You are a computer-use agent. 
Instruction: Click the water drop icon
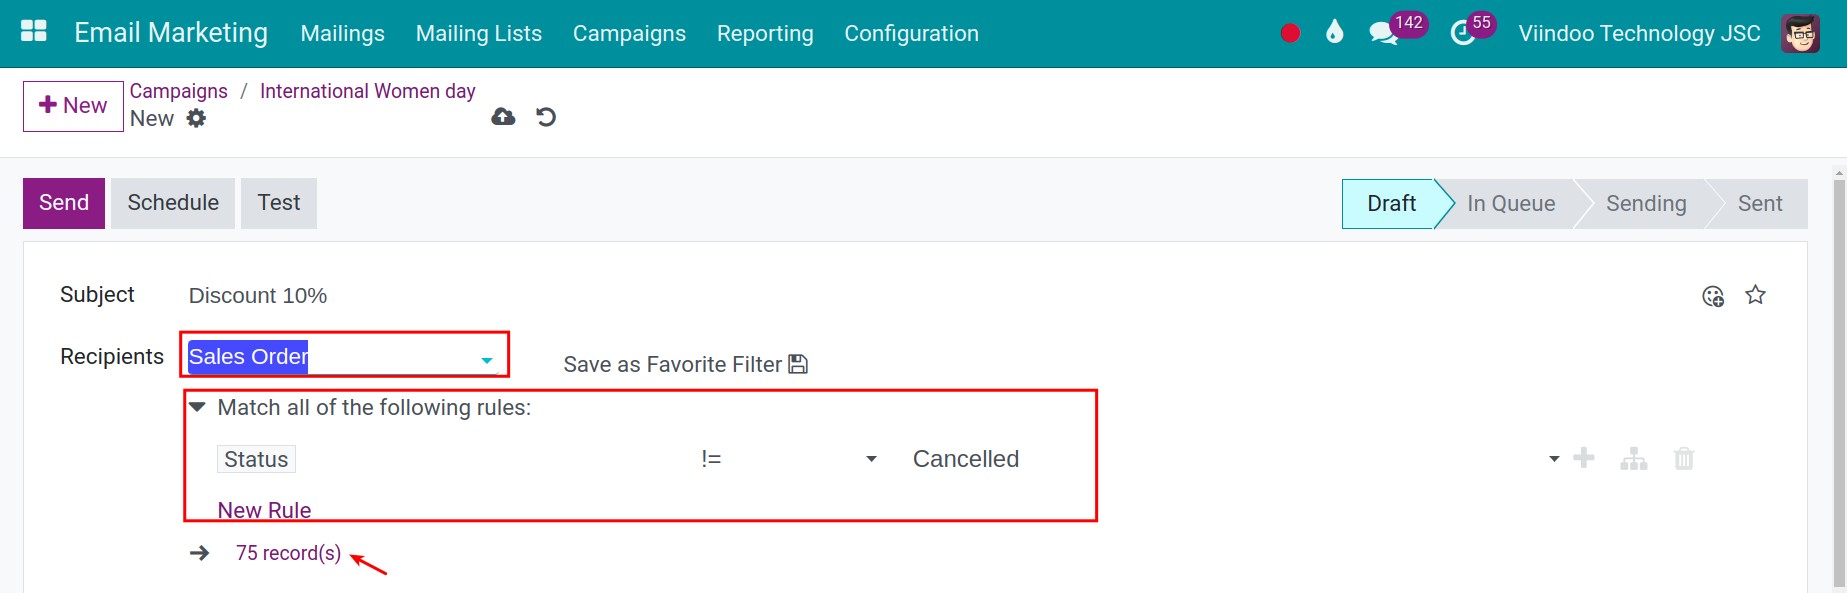[x=1334, y=32]
